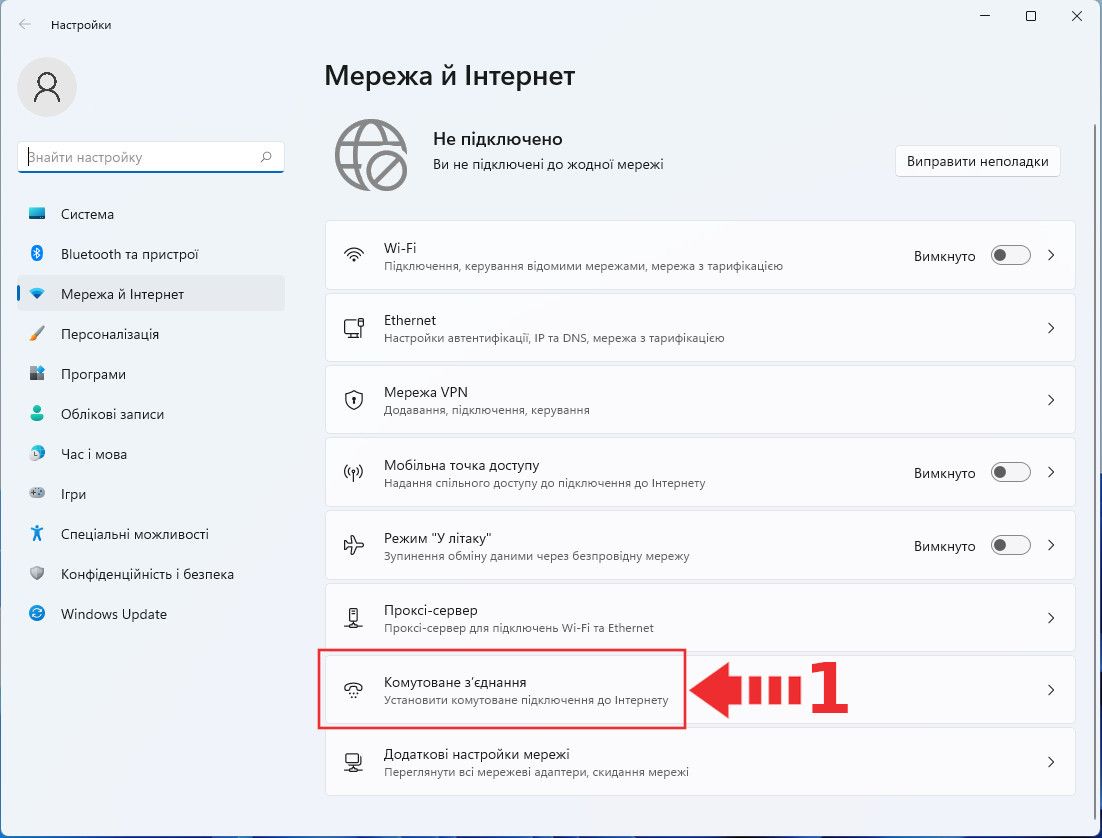Open Комутоване з'єднання chevron

click(1051, 690)
